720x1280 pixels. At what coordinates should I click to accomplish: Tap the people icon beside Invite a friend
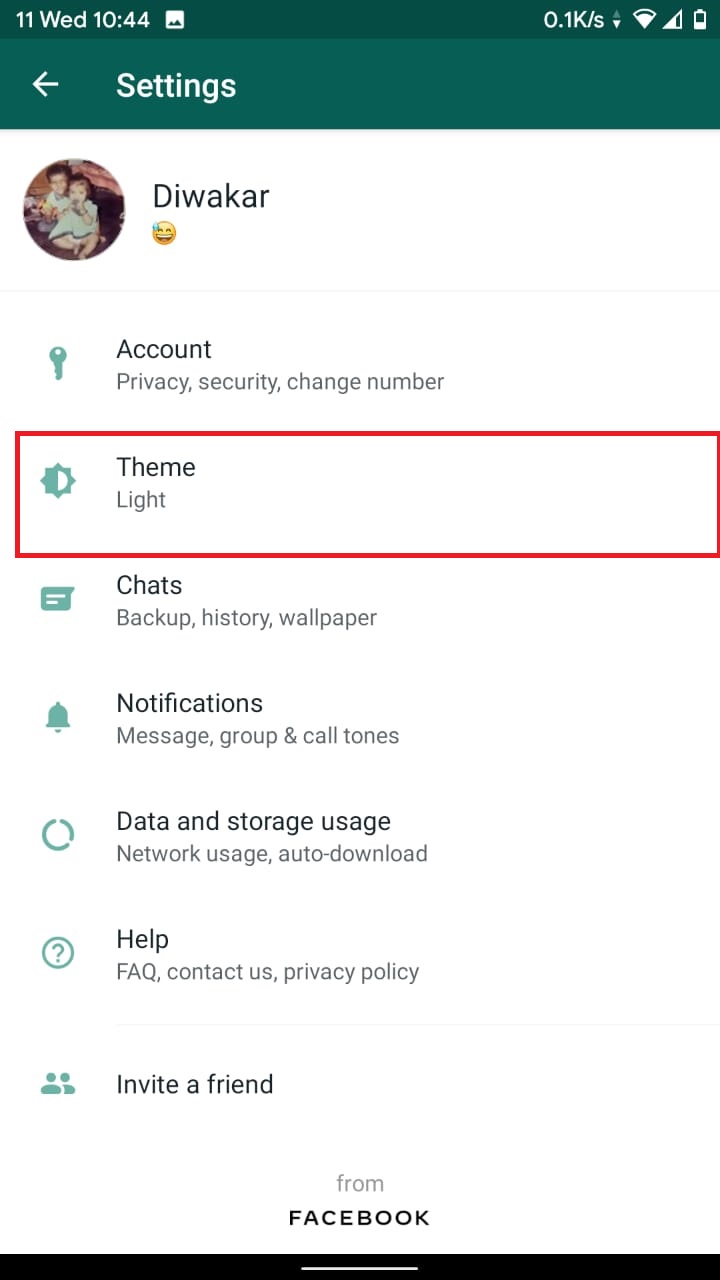[58, 1083]
